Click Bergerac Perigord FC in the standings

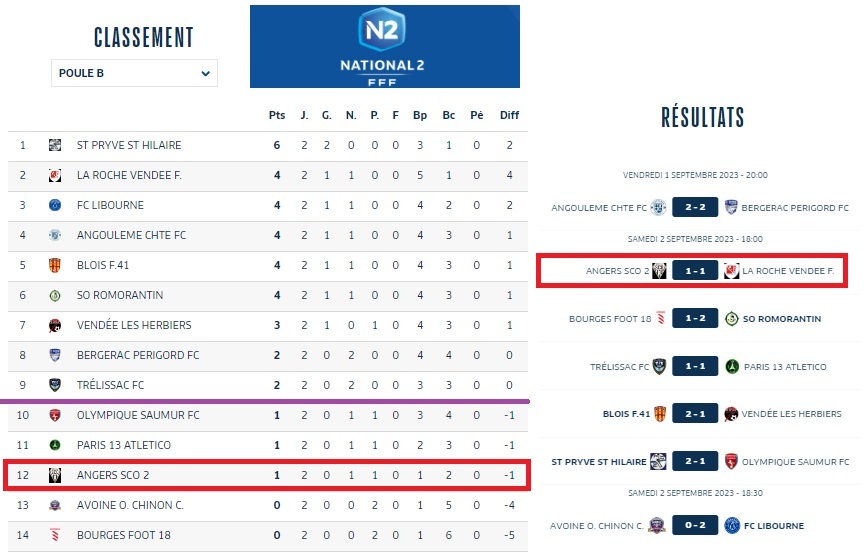pyautogui.click(x=138, y=355)
